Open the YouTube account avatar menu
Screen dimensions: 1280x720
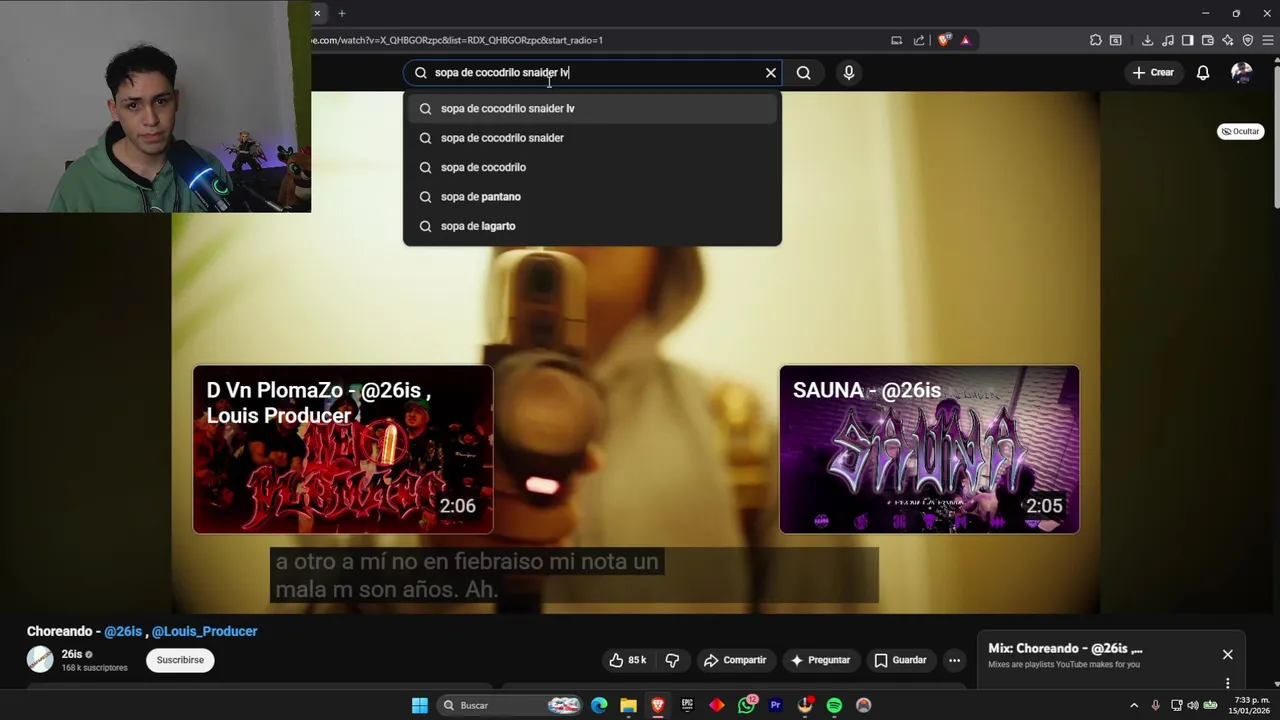click(1241, 73)
